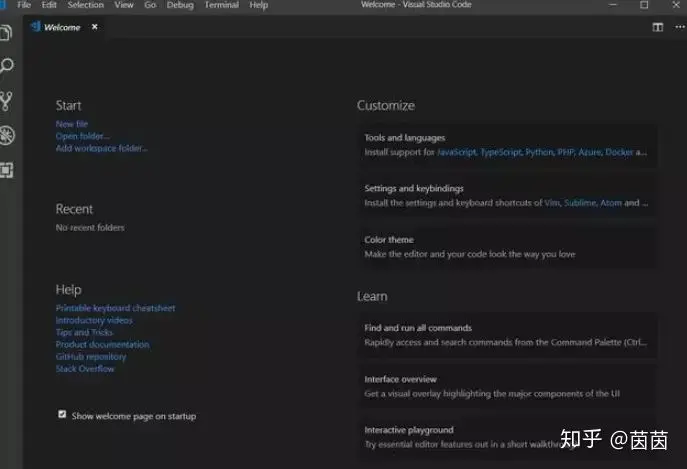Open Product documentation link
The height and width of the screenshot is (469, 687).
click(103, 345)
